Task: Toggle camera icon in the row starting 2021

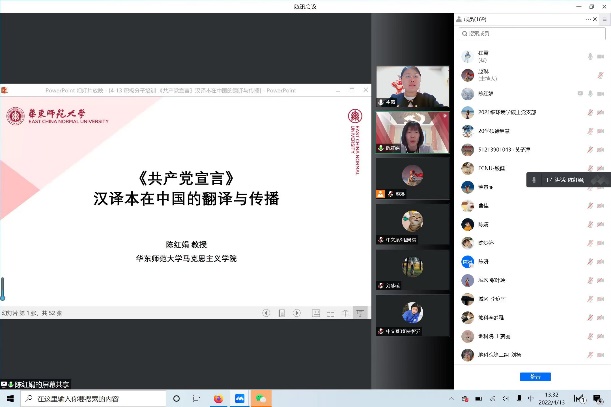Action: (600, 112)
